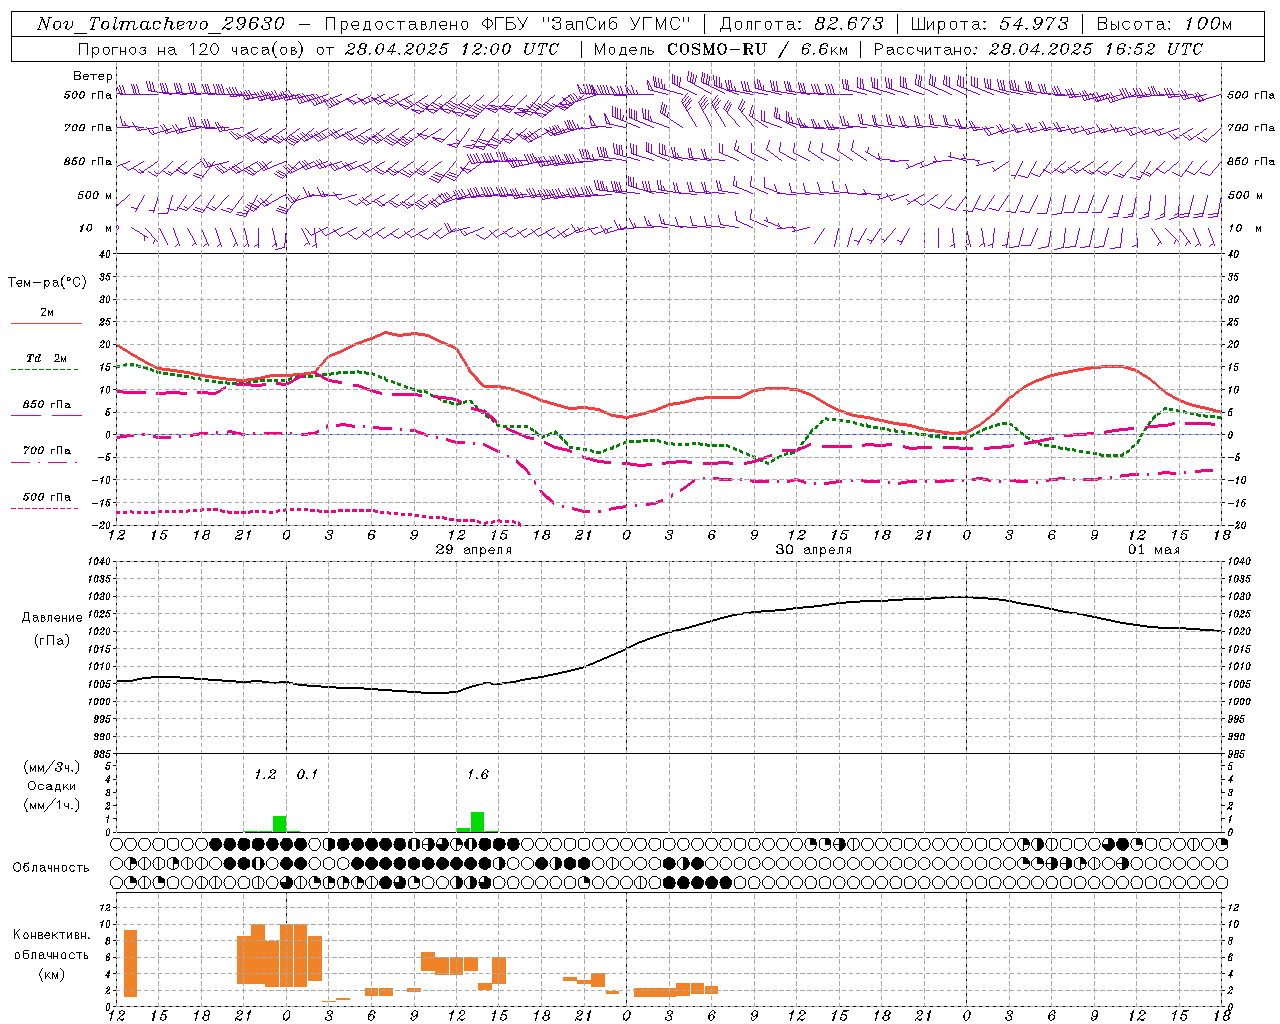Viewport: 1280px width, 1024px height.
Task: Click the Конвективн. облачность label
Action: (51, 945)
